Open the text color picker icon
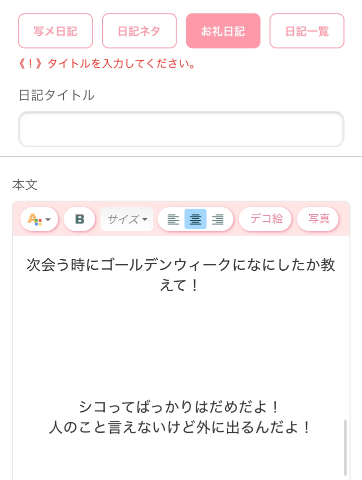 34,219
